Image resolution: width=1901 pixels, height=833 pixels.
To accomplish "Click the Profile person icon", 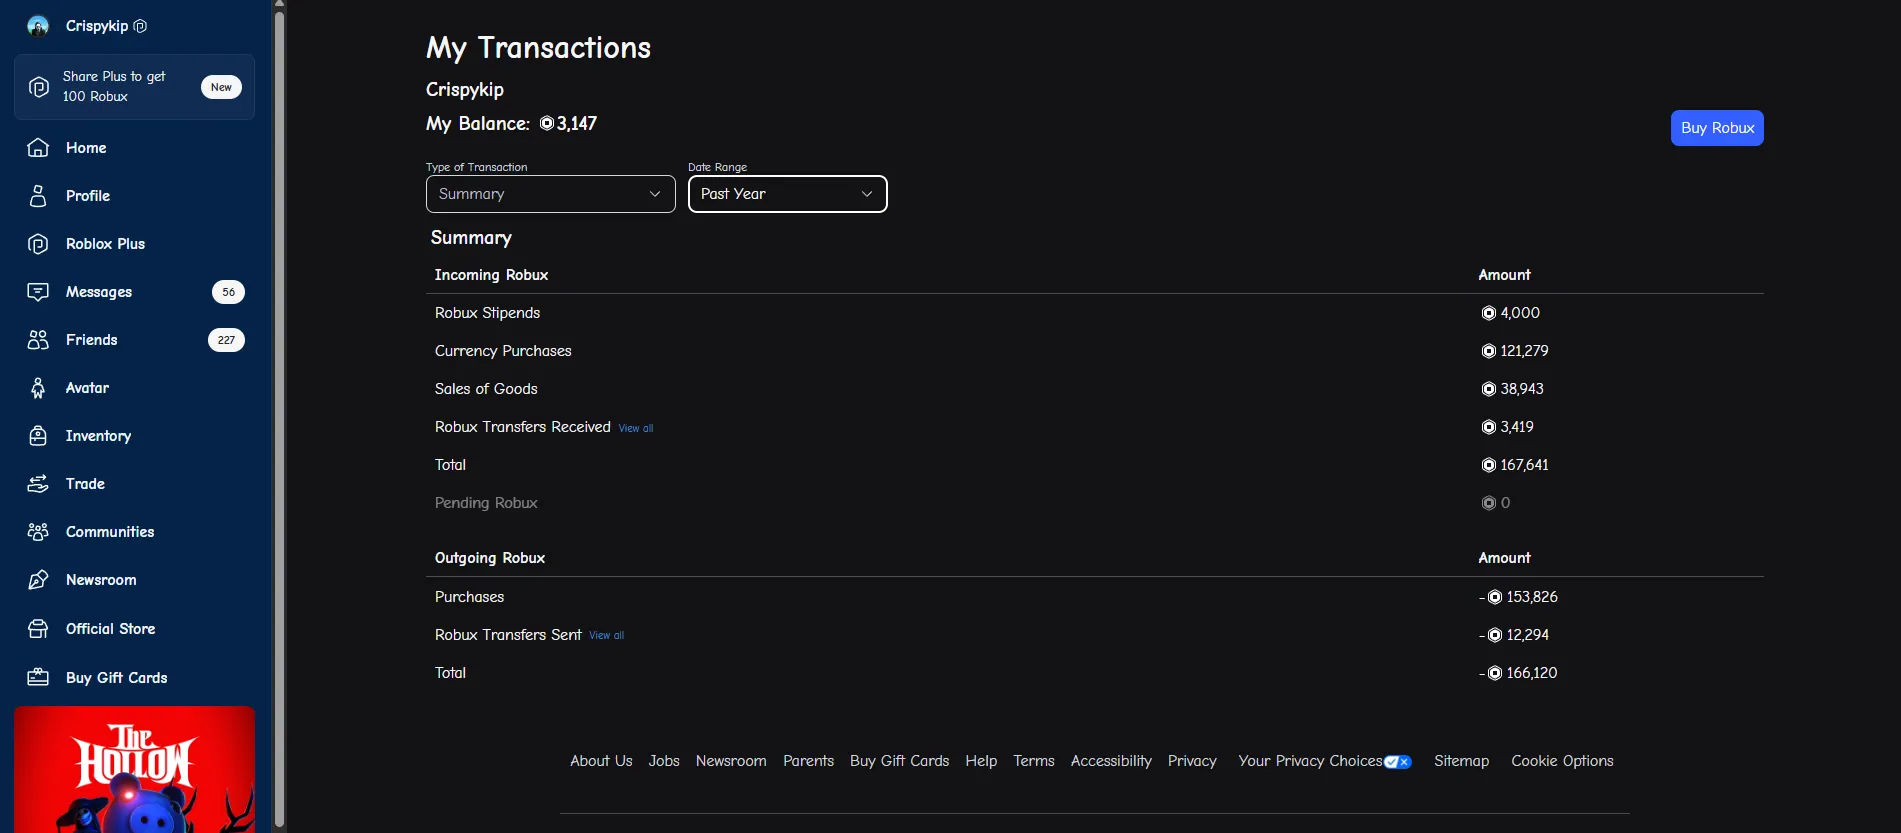I will pos(38,196).
